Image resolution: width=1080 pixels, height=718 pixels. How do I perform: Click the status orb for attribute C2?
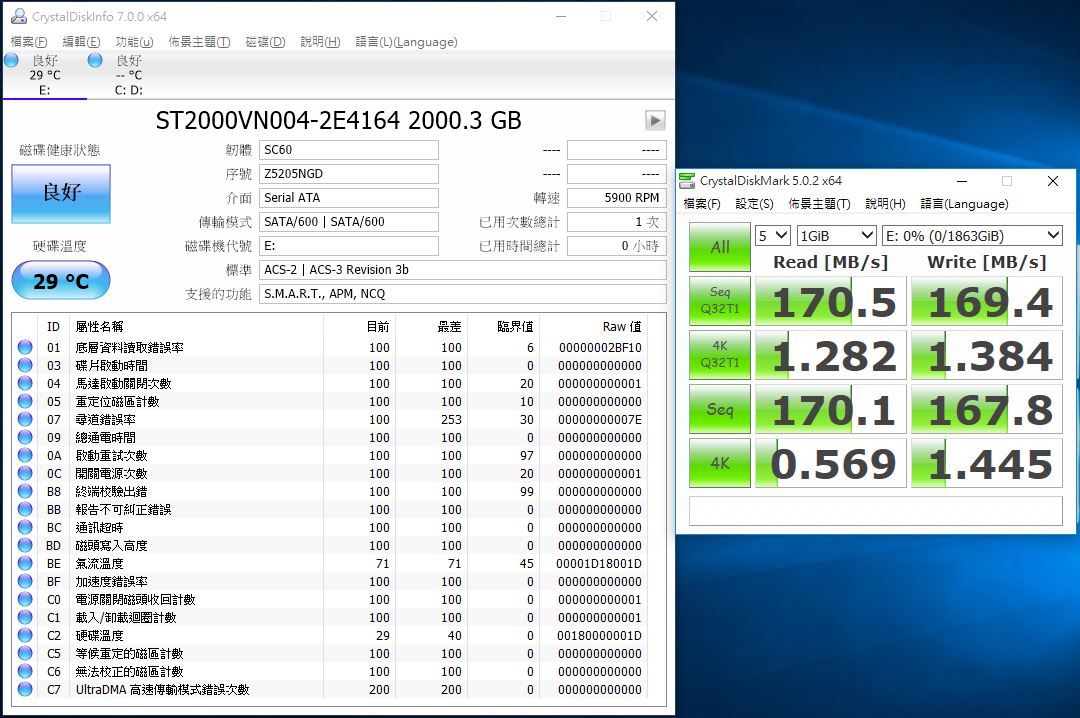click(25, 635)
